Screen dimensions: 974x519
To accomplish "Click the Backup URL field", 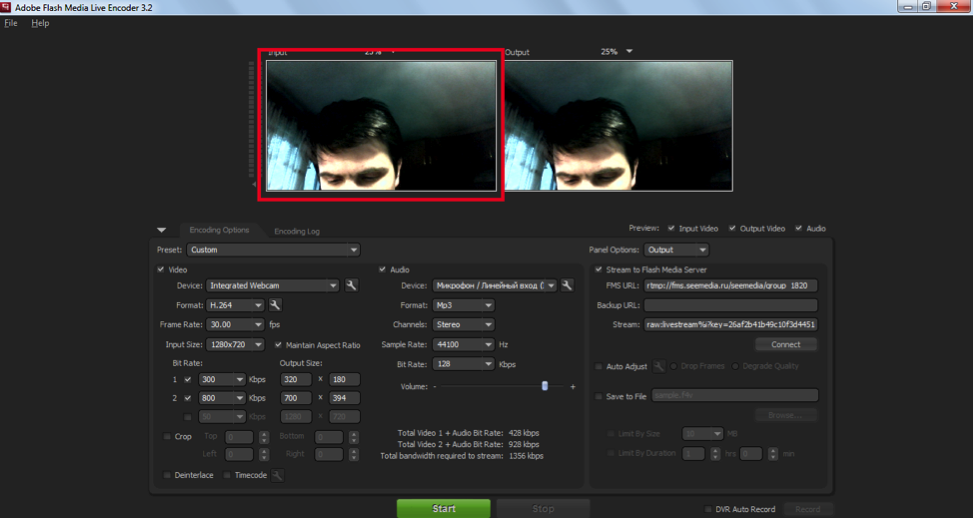I will point(730,305).
